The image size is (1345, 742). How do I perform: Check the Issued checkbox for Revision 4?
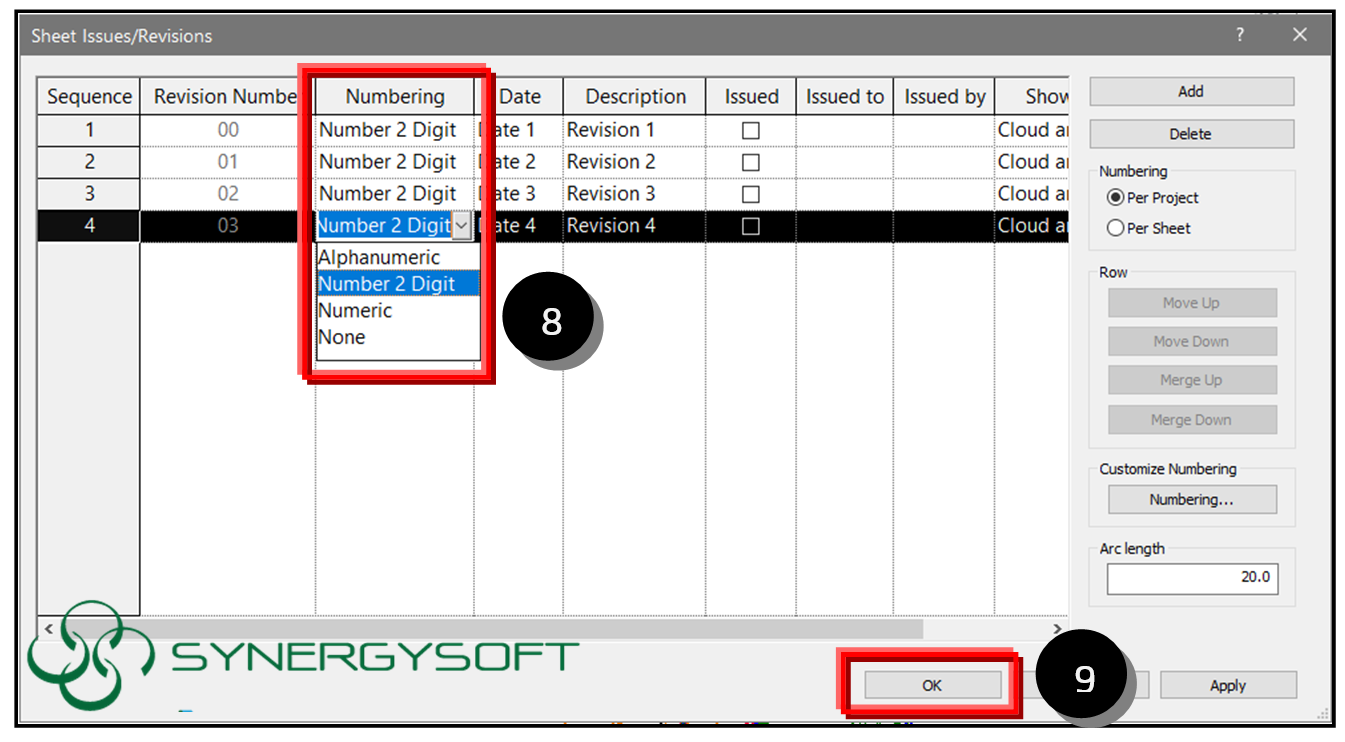tap(751, 225)
